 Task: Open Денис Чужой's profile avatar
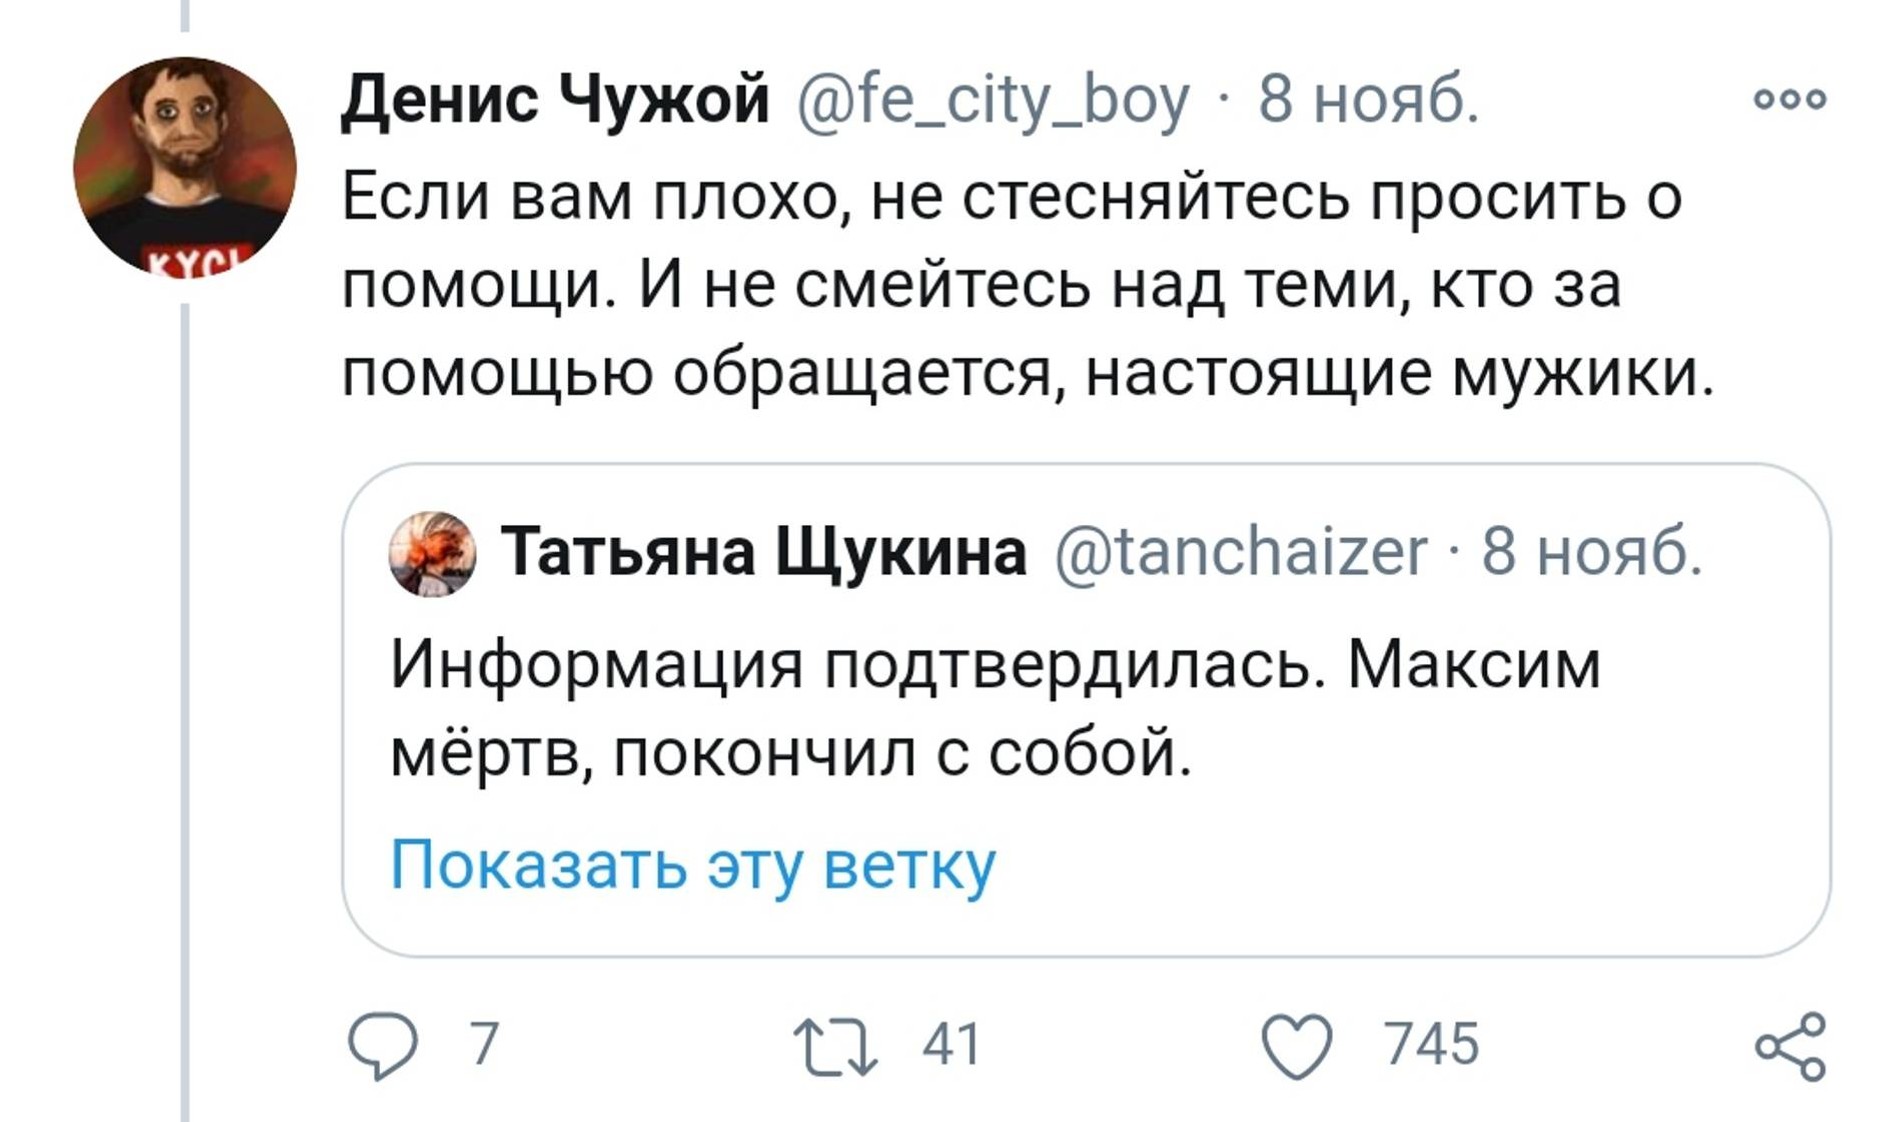[185, 166]
